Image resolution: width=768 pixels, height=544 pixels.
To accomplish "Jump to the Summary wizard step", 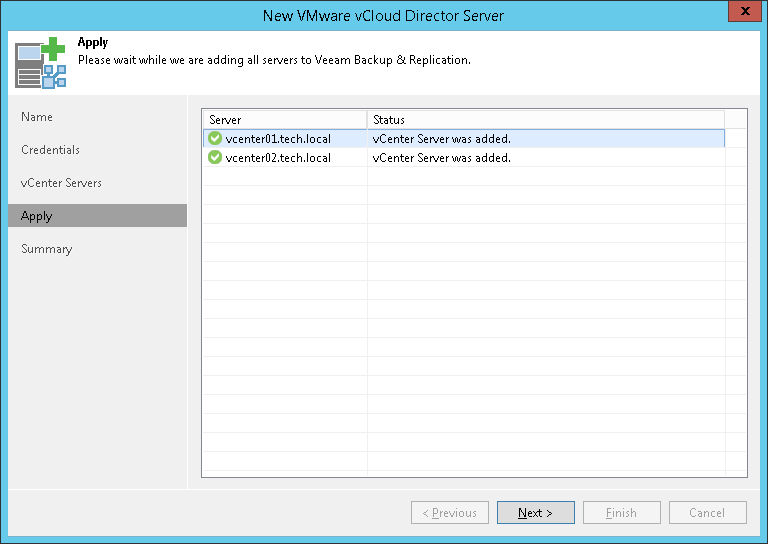I will tap(47, 249).
